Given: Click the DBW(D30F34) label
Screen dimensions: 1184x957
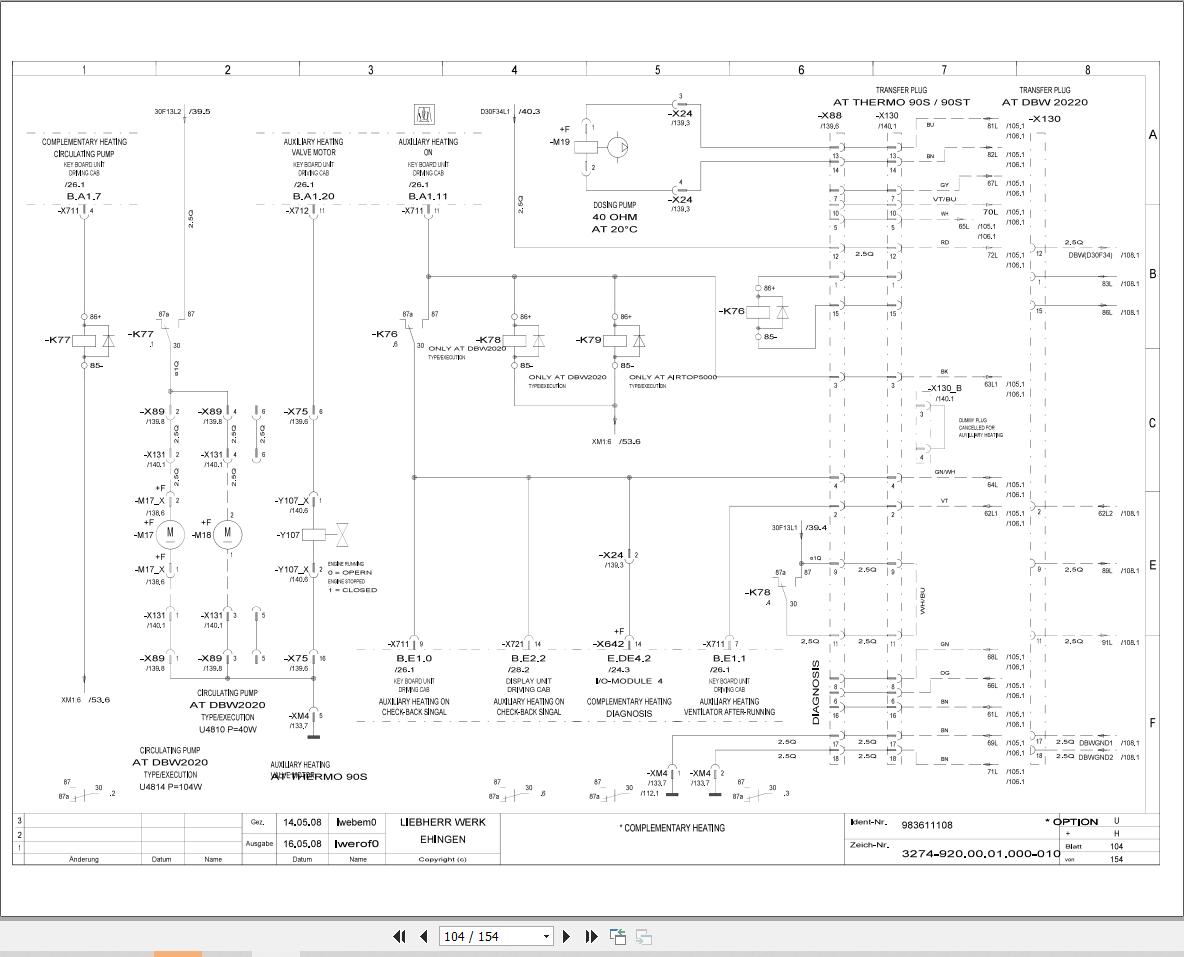Looking at the screenshot, I should pyautogui.click(x=1090, y=255).
